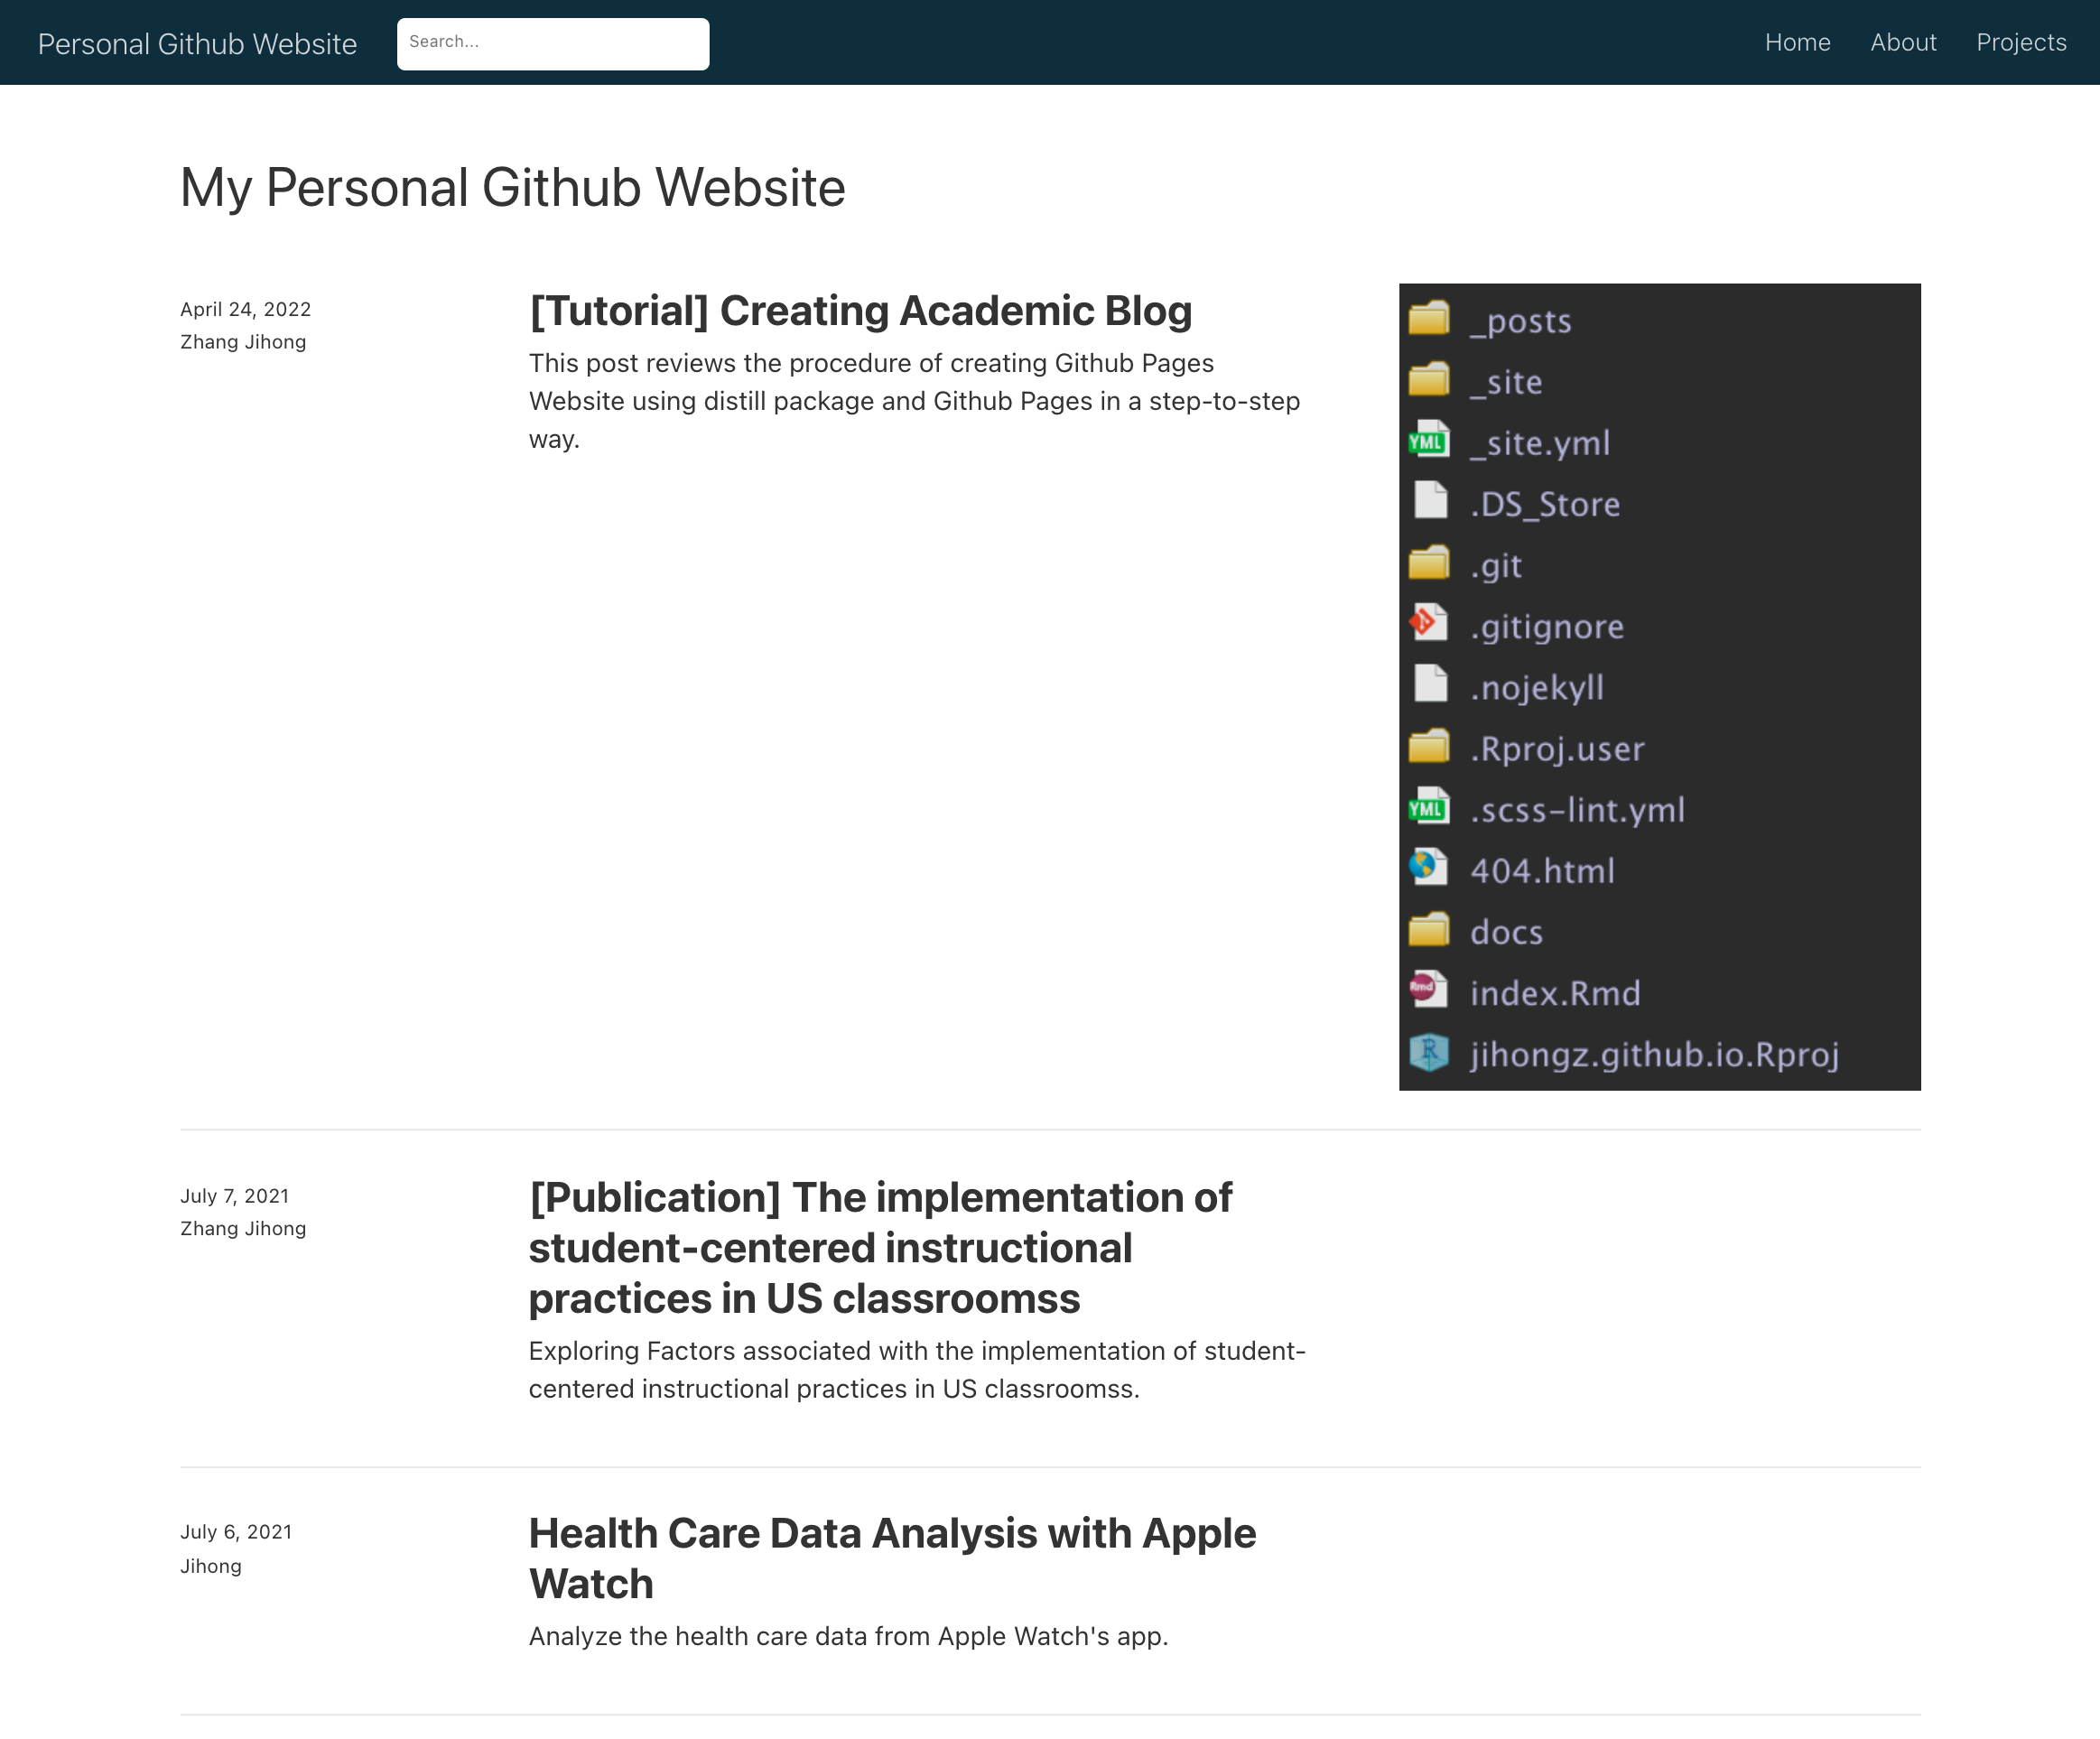Click the .git folder icon
This screenshot has height=1739, width=2100.
(x=1428, y=563)
